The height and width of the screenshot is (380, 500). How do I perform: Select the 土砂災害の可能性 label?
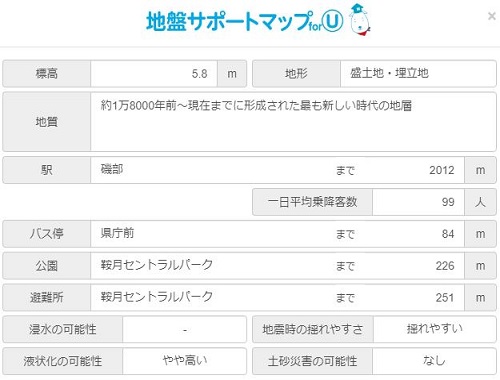312,361
